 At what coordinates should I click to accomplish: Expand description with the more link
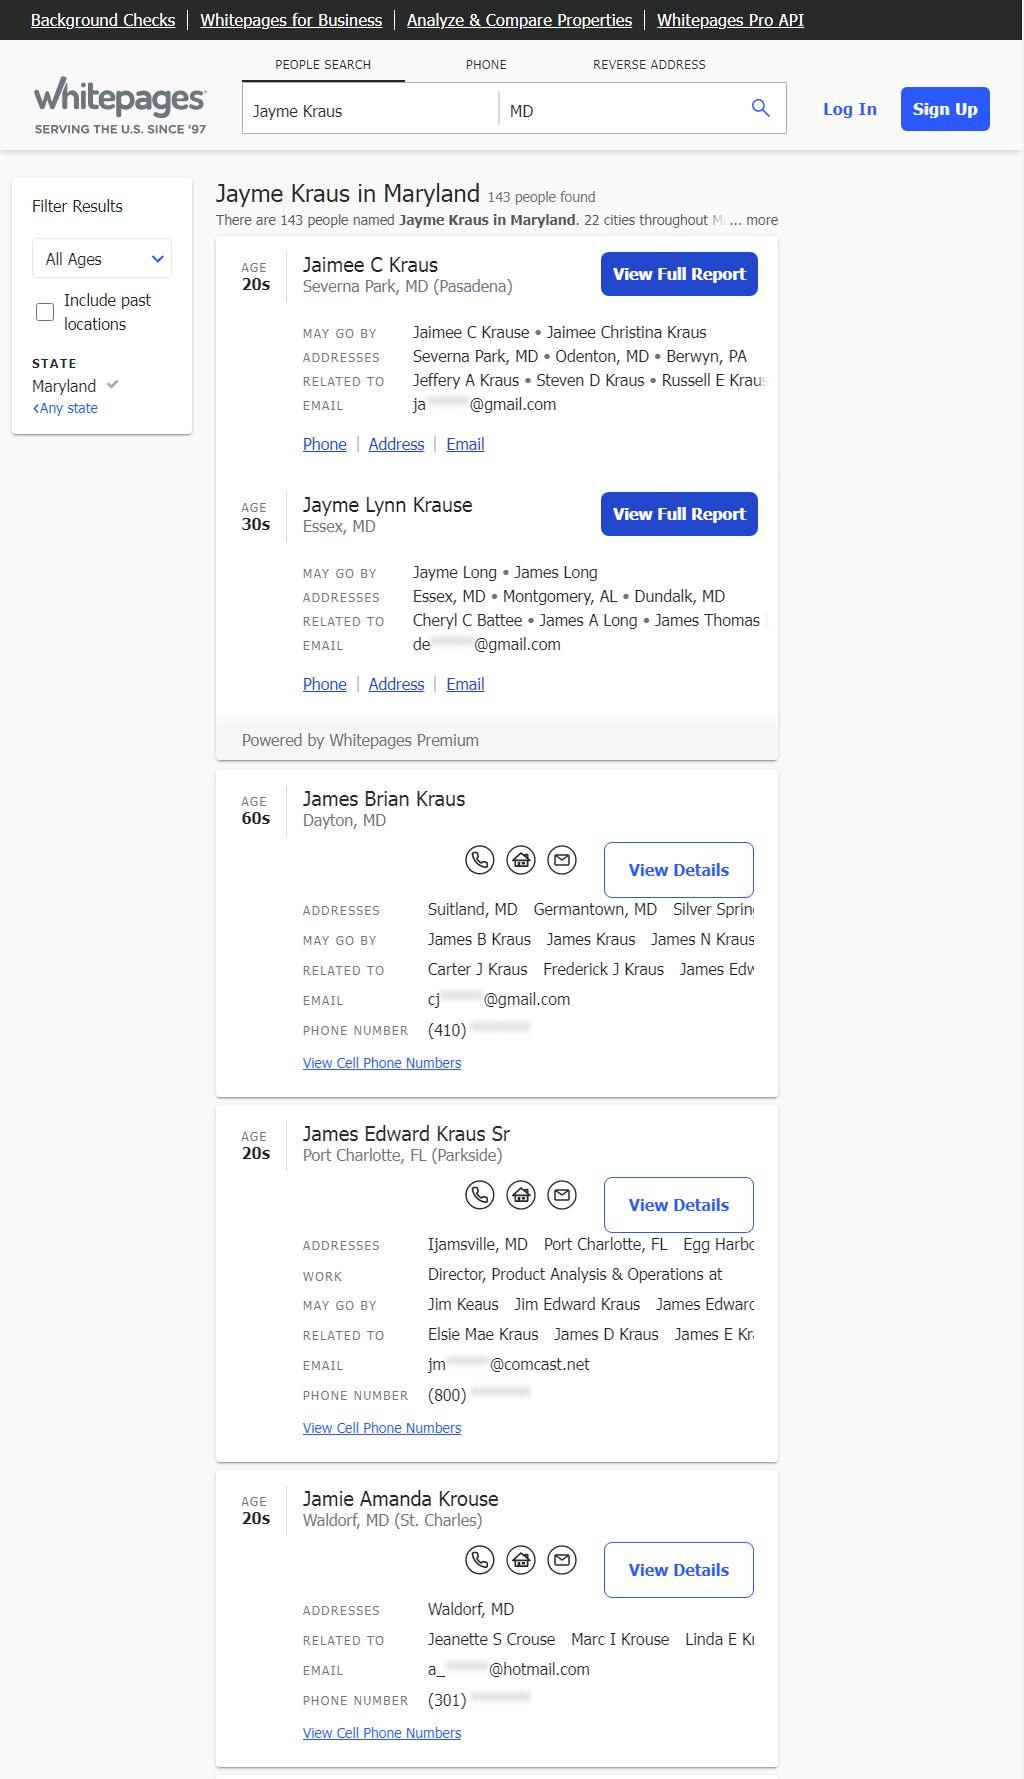(x=761, y=220)
